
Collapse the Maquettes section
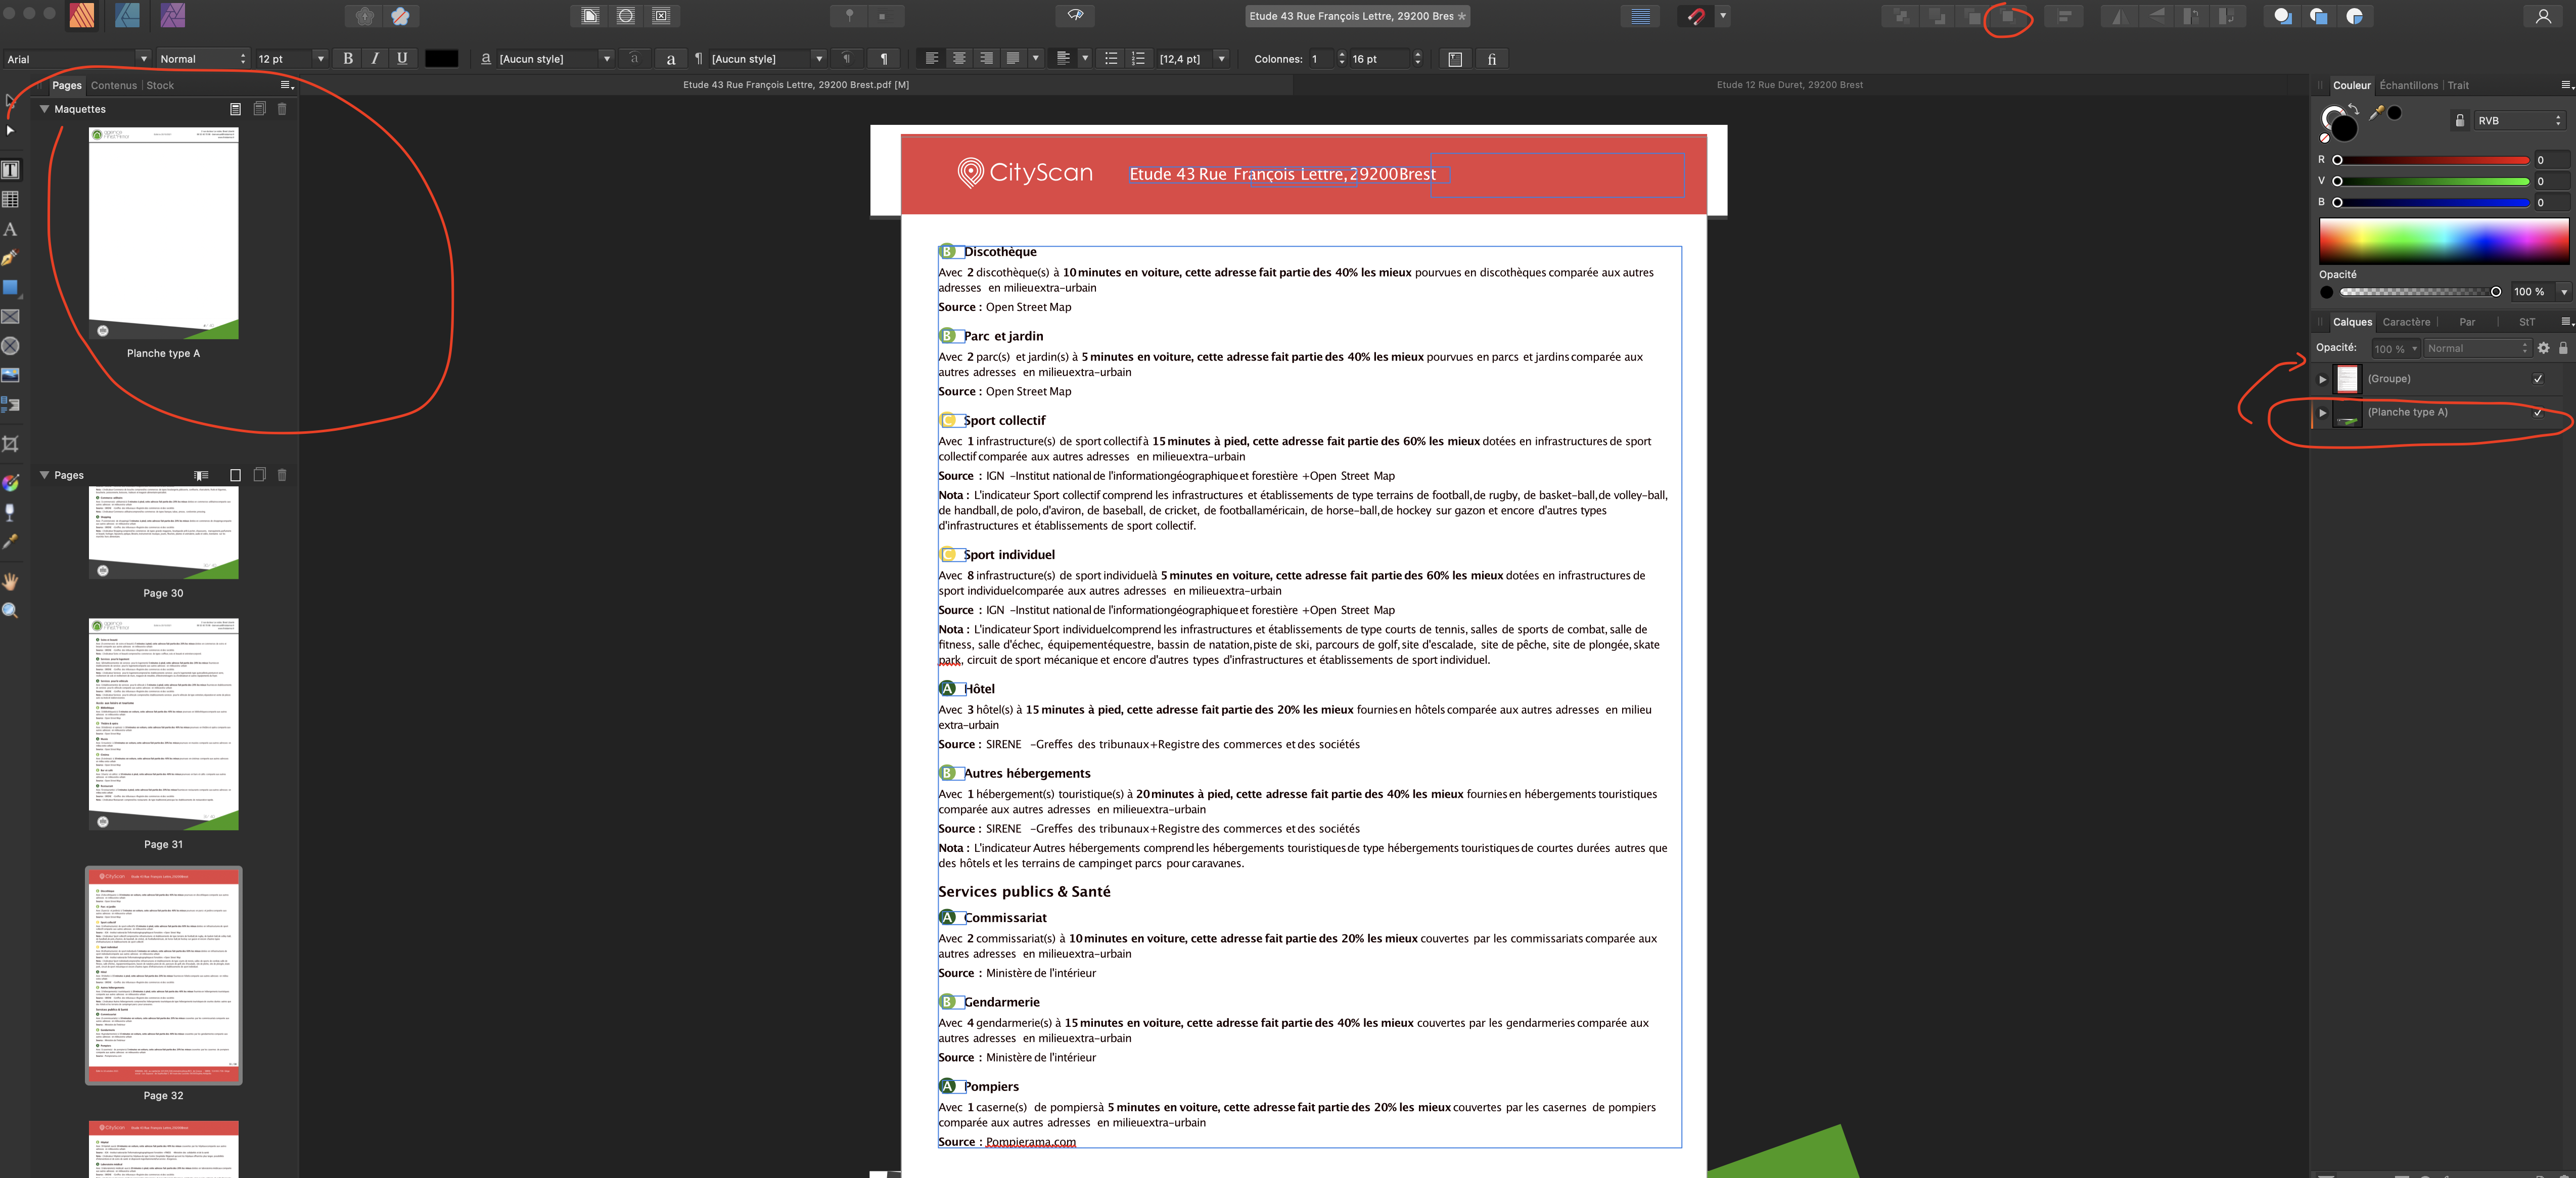[45, 109]
